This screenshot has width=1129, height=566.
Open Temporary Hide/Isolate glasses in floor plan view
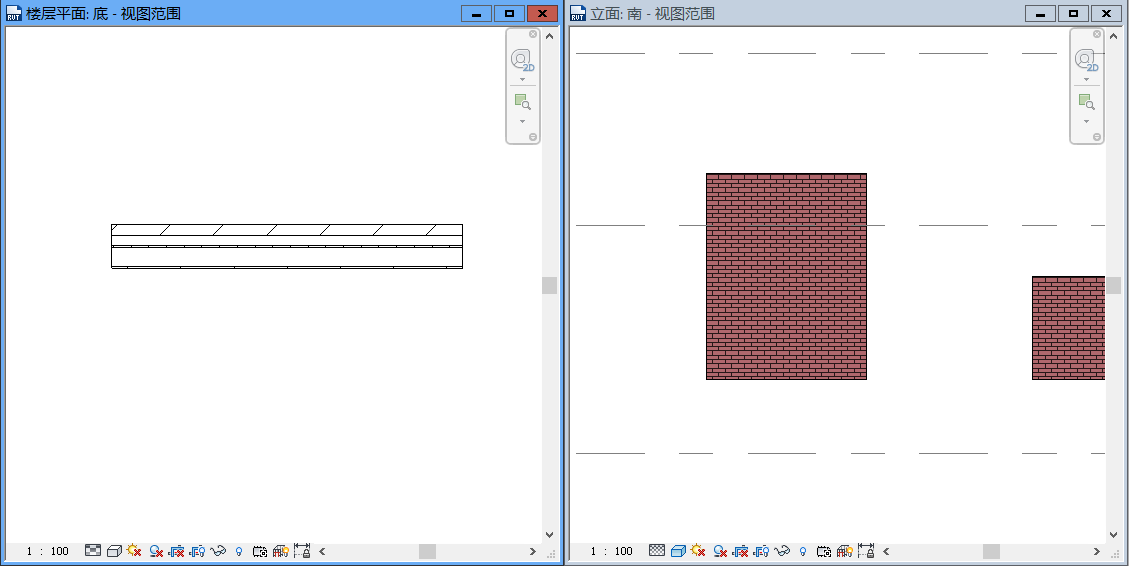tap(218, 552)
